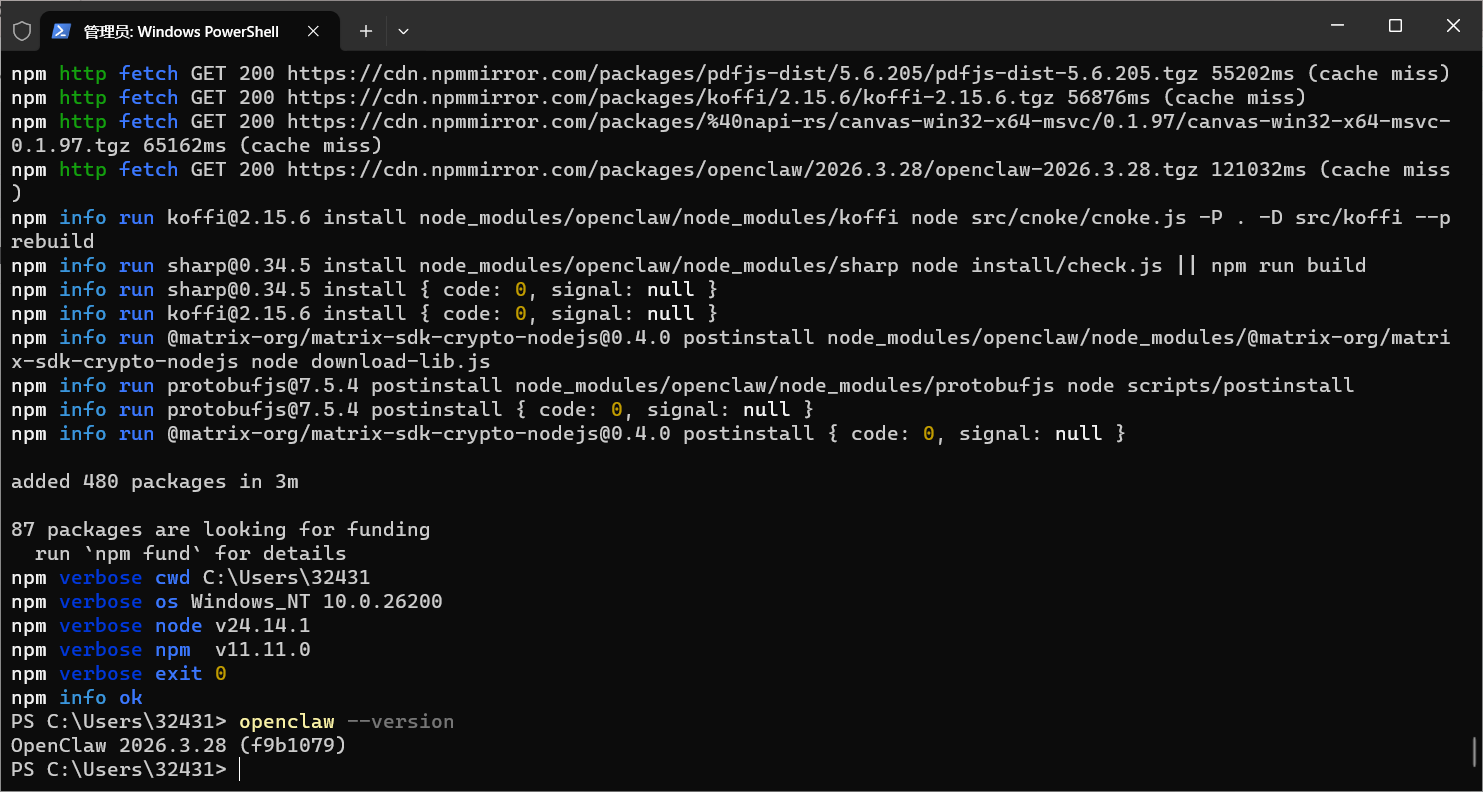
Task: Click the 'npm info ok' output line
Action: coord(77,698)
